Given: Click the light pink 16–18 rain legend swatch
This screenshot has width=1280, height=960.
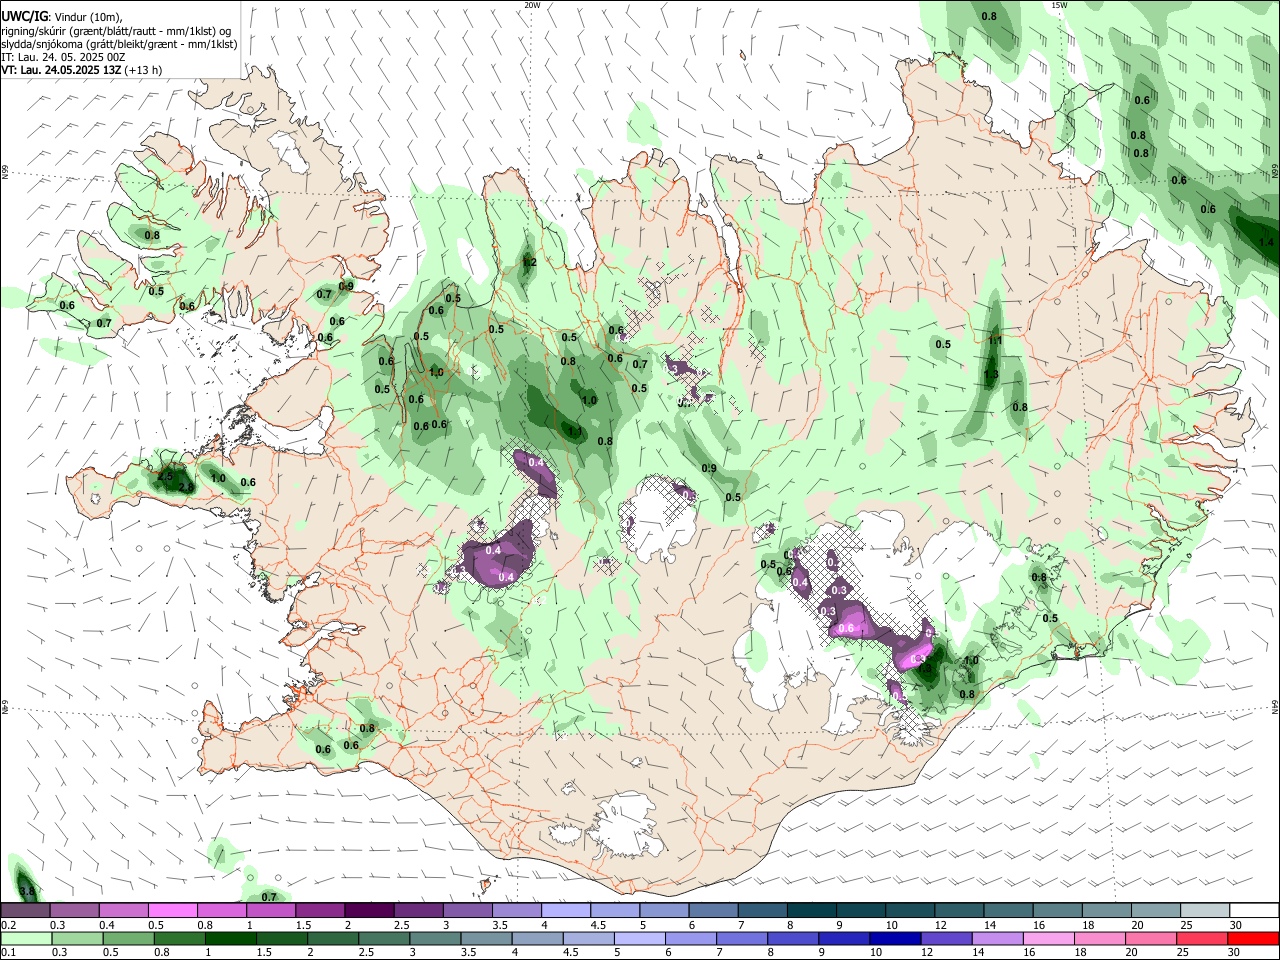Looking at the screenshot, I should coord(1048,938).
